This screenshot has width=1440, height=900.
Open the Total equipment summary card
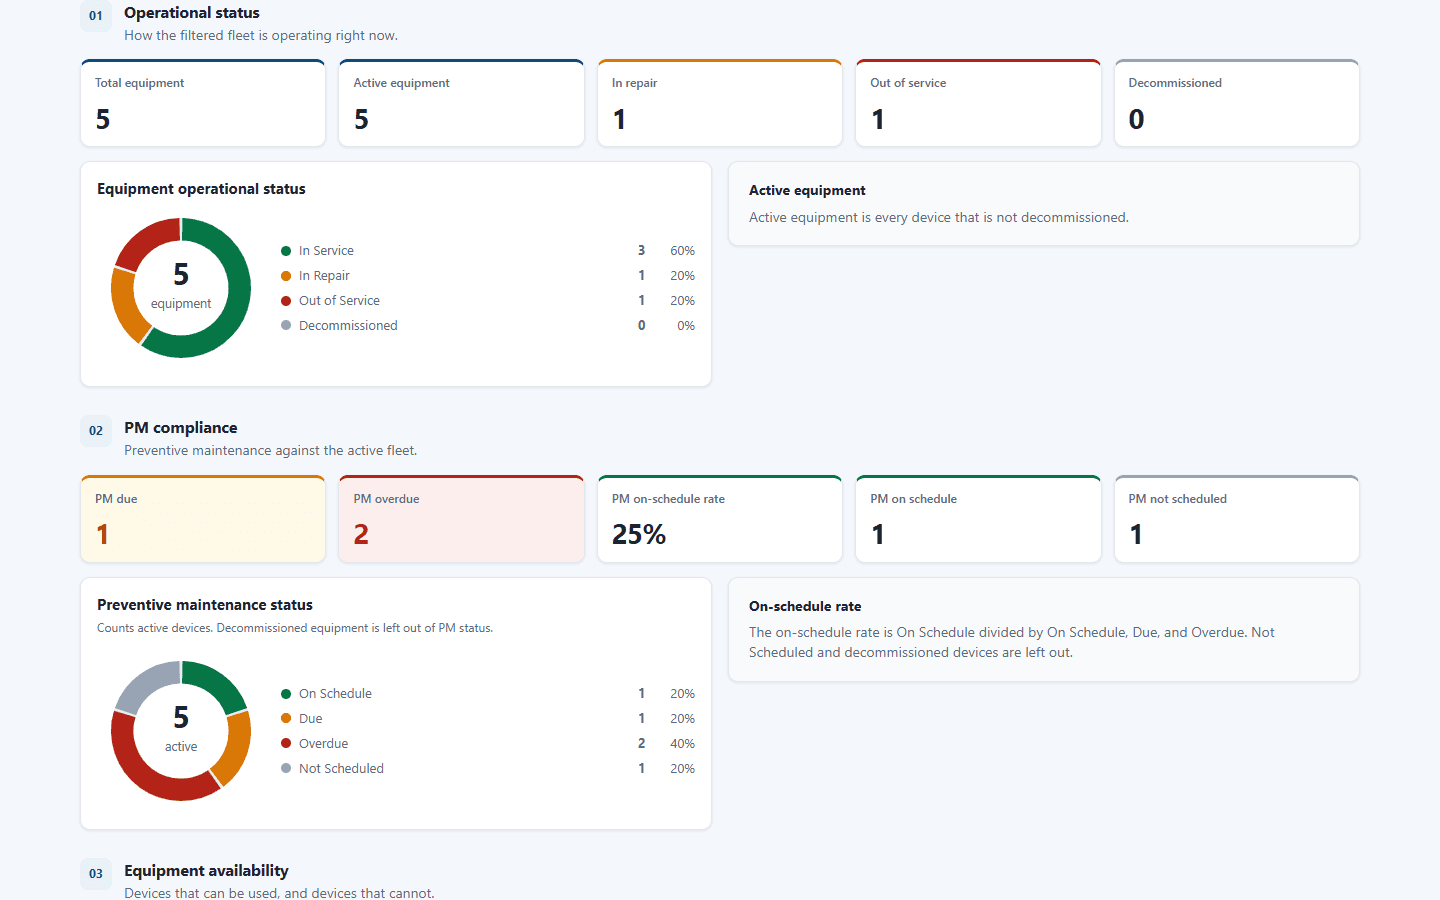tap(203, 103)
